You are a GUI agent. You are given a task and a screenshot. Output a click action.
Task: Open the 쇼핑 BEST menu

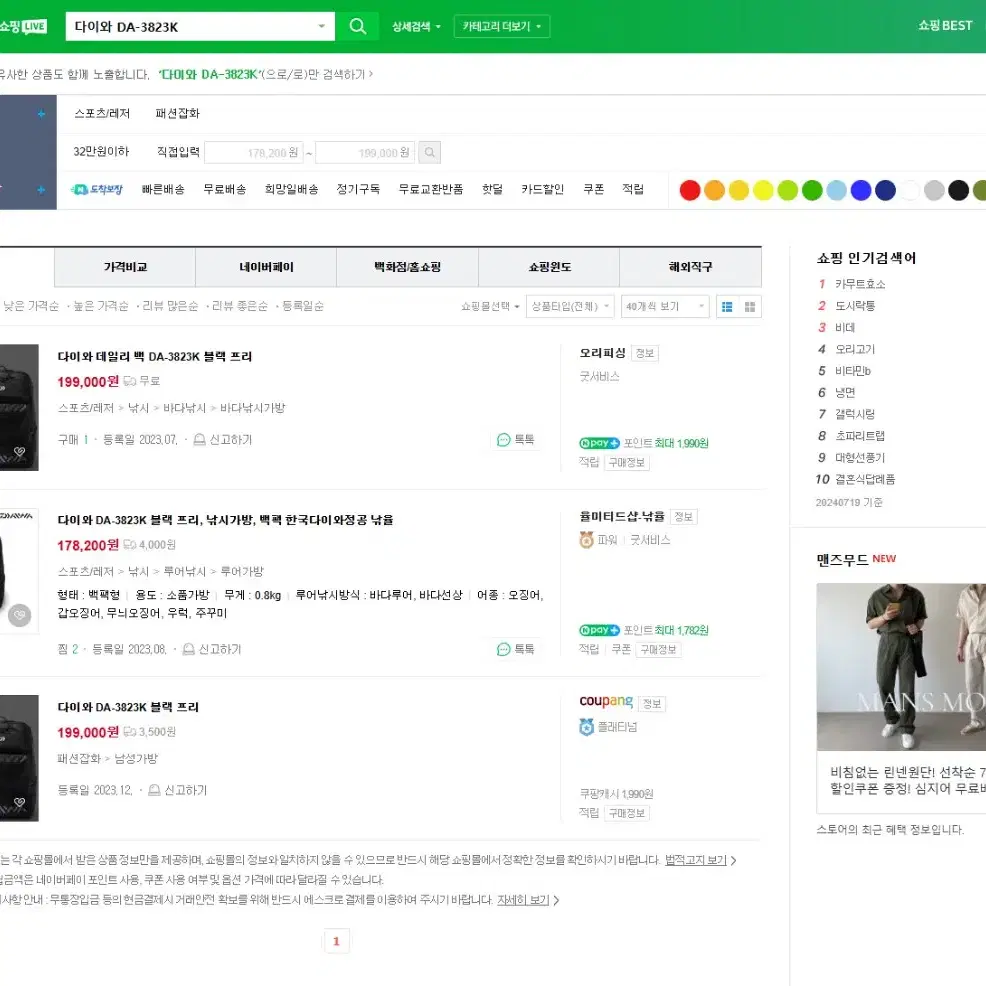point(945,26)
